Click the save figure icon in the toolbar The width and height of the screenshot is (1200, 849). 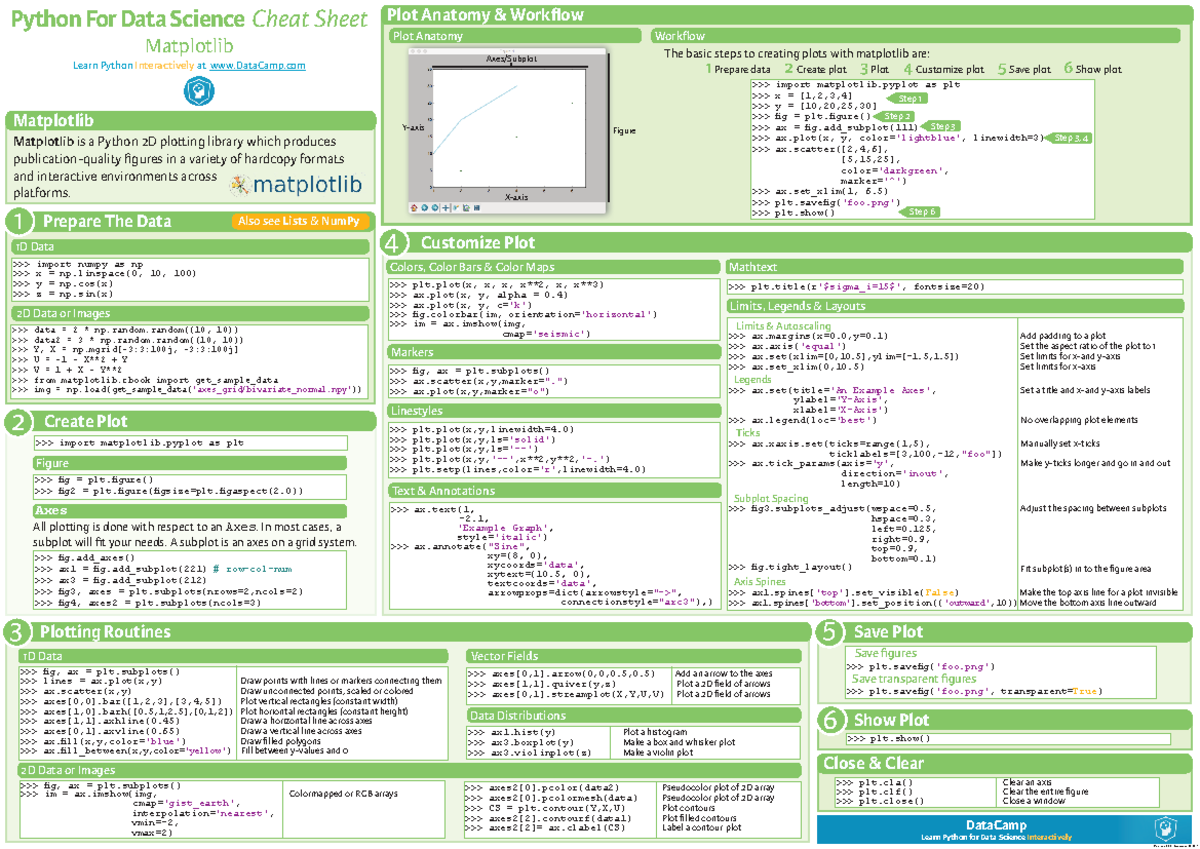tap(477, 208)
